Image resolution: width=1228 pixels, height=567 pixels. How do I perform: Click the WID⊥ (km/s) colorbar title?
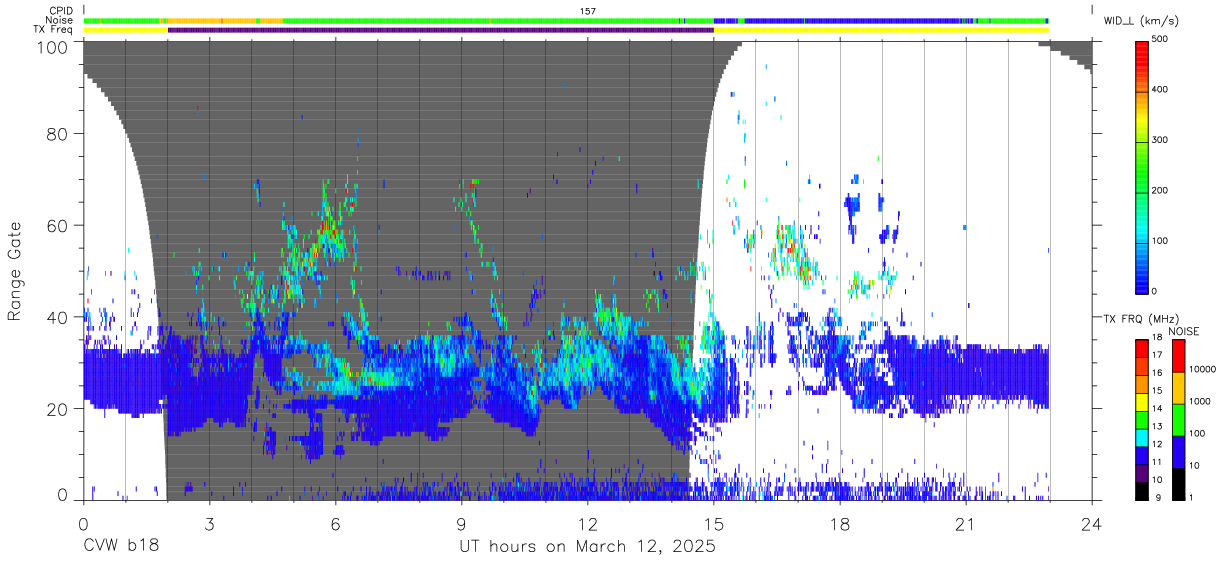coord(1139,19)
